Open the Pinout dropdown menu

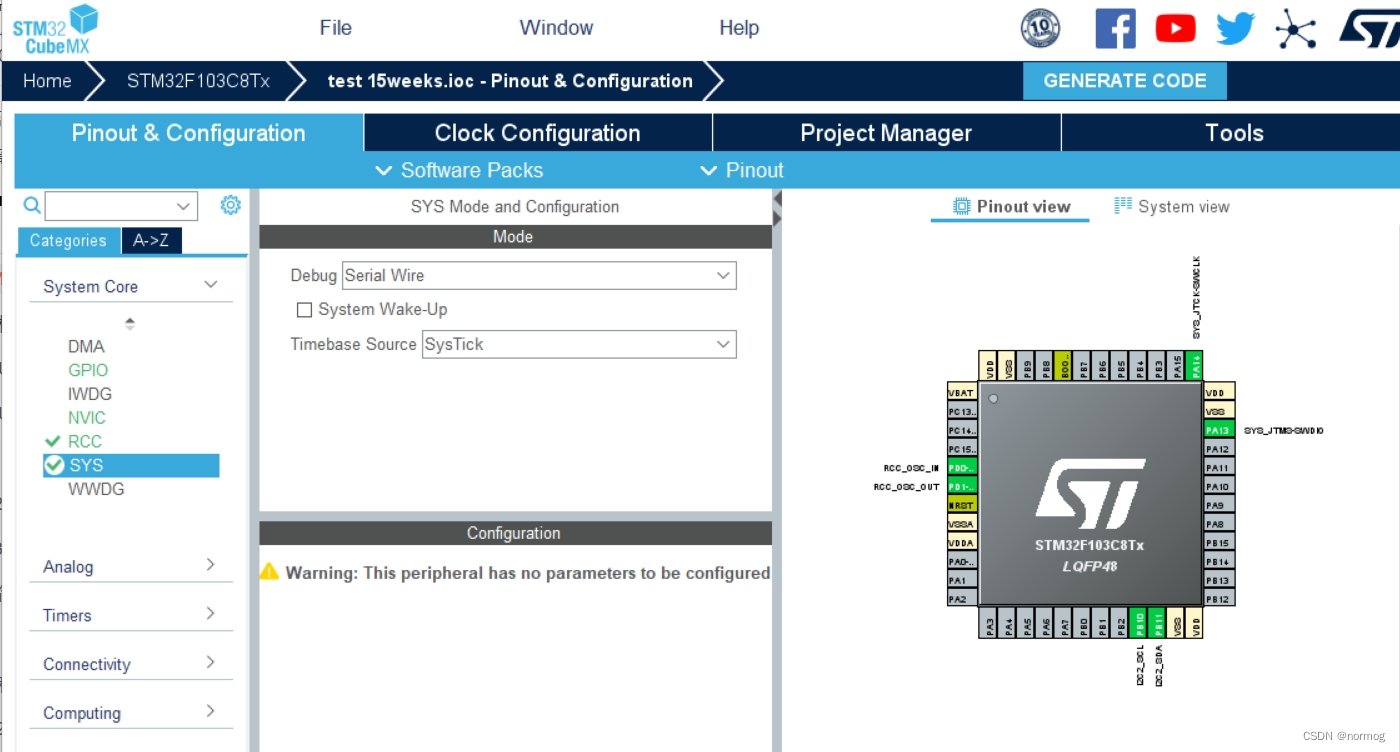coord(742,170)
